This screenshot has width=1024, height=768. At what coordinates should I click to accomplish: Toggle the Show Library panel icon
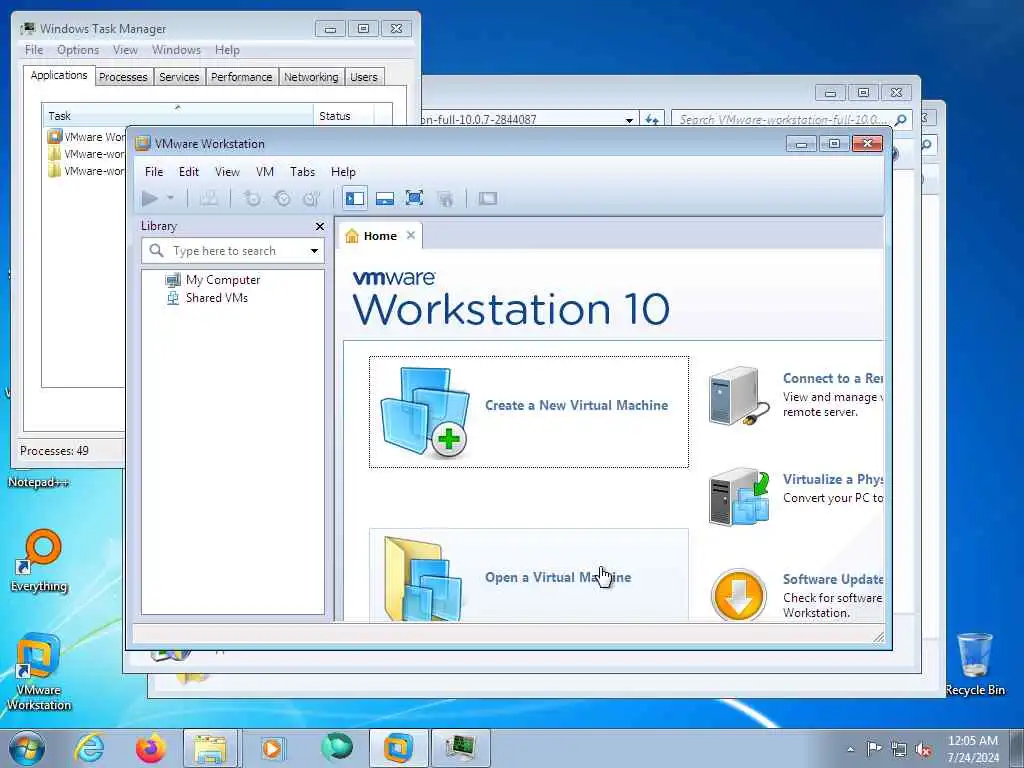[x=355, y=198]
